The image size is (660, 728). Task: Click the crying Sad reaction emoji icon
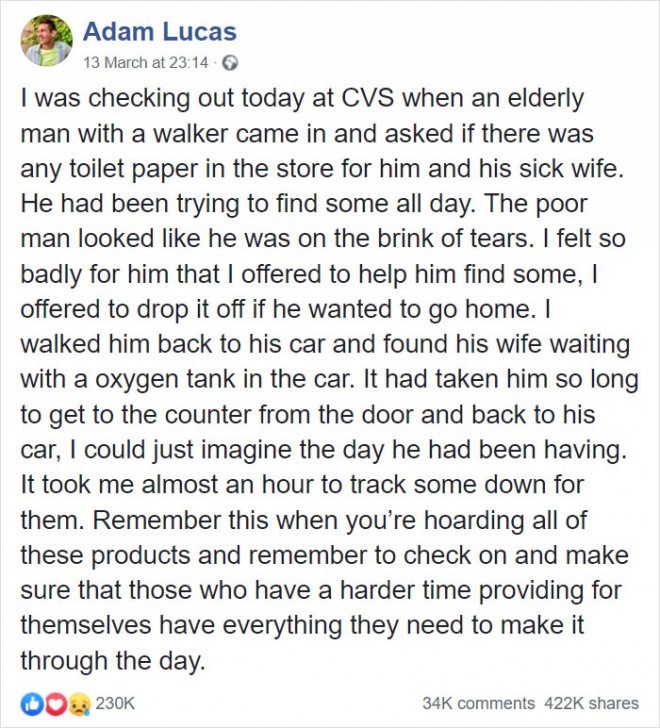(79, 704)
